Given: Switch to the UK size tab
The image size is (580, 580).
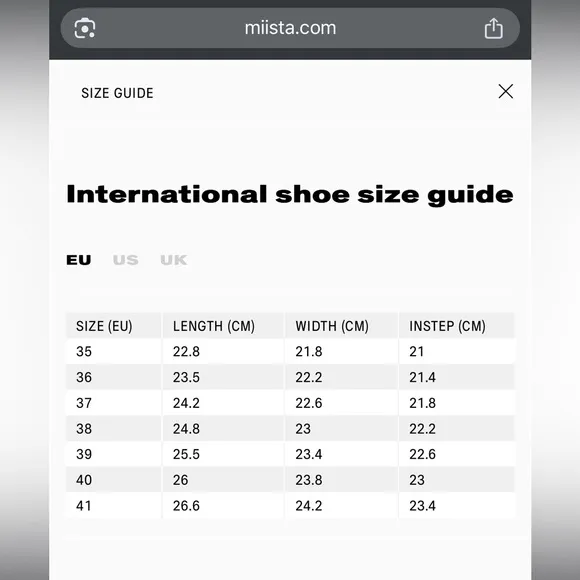Looking at the screenshot, I should pyautogui.click(x=173, y=260).
